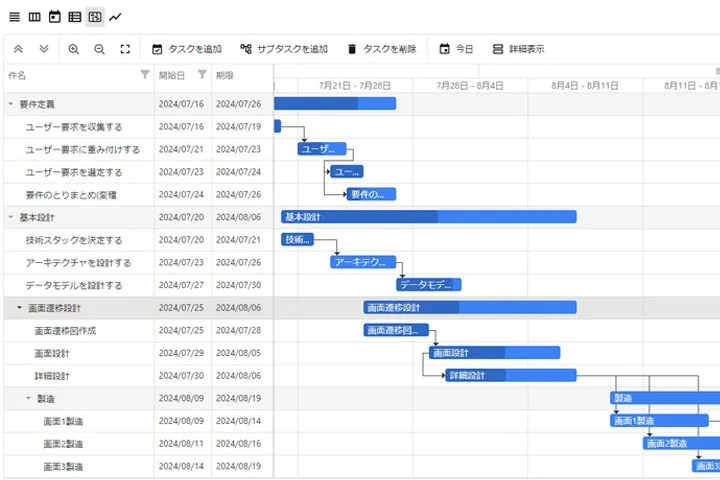Toggle 詳細表示 view

pyautogui.click(x=518, y=49)
